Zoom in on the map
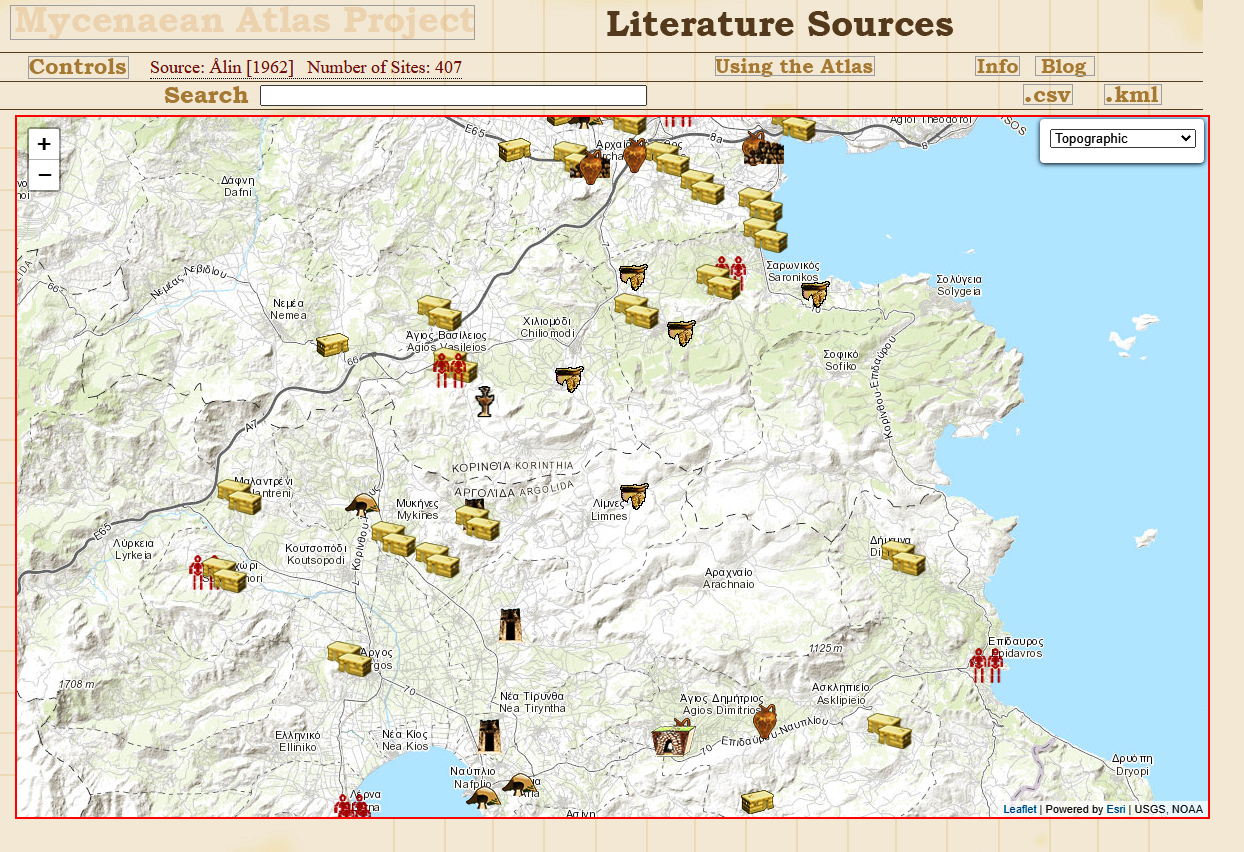 [x=44, y=144]
